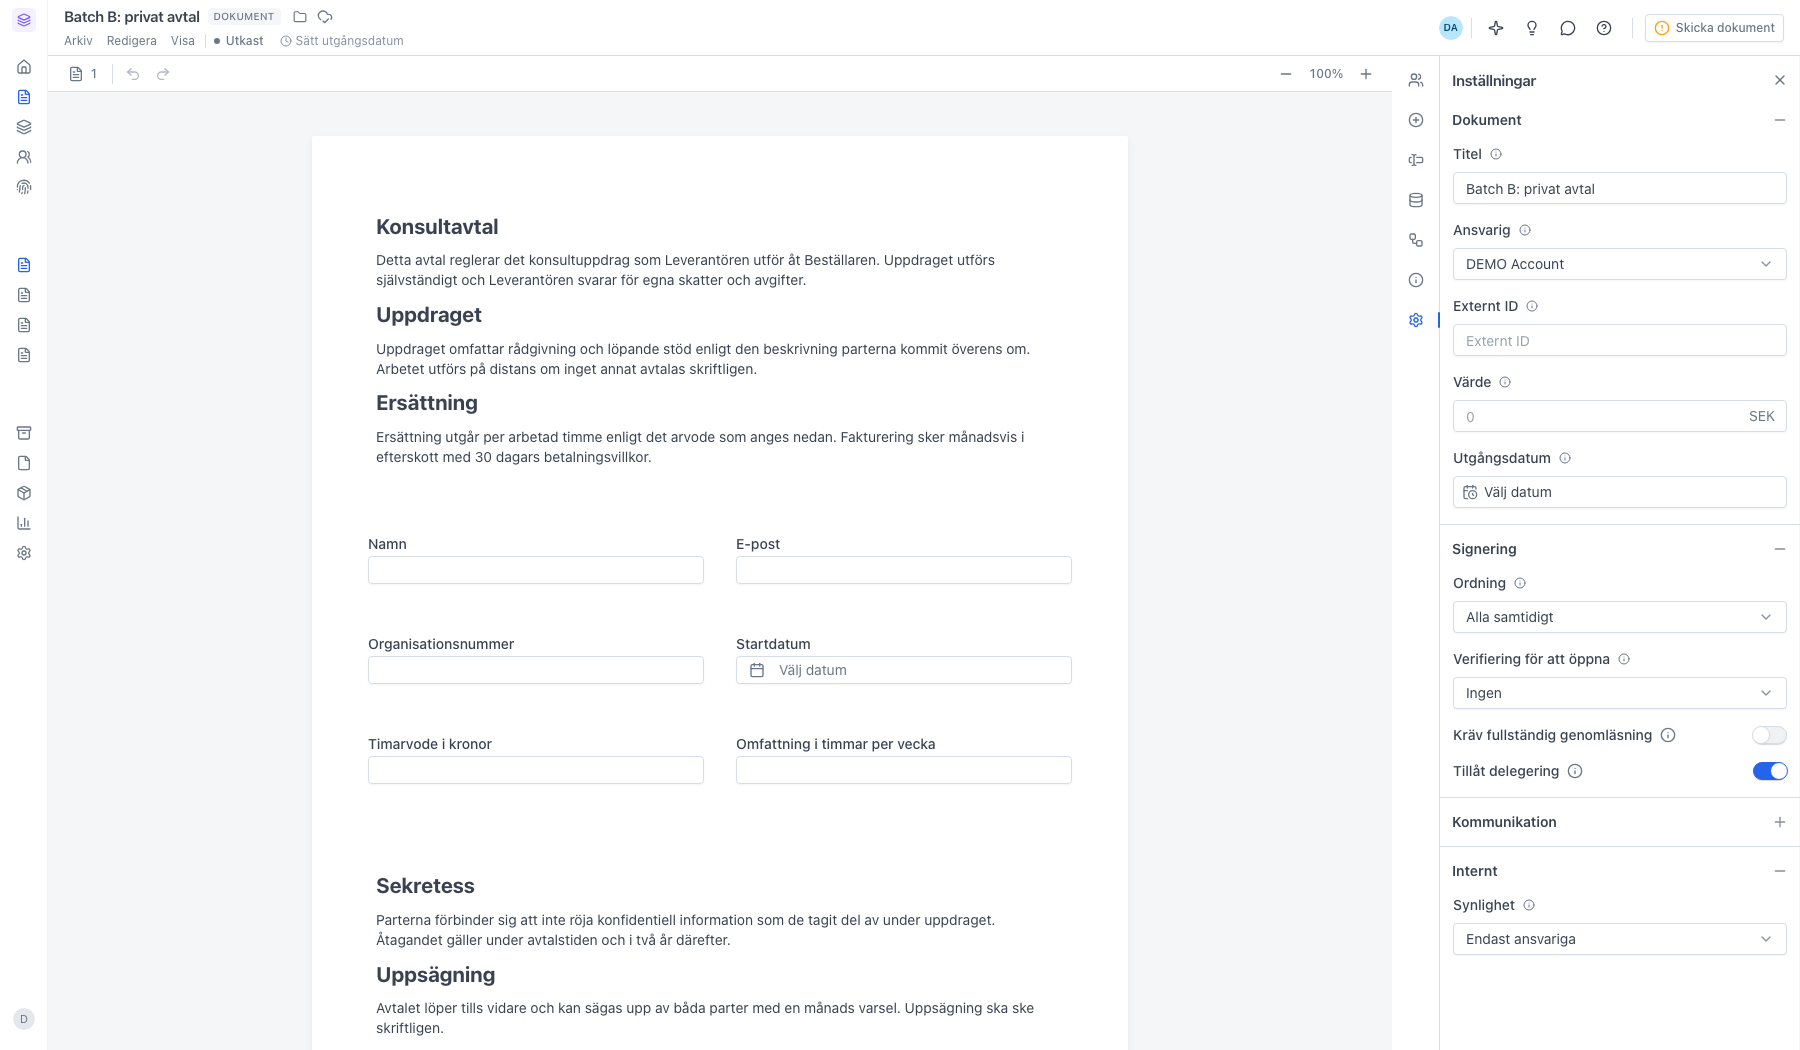Open the add content plus-circle icon
The image size is (1800, 1050).
1416,120
